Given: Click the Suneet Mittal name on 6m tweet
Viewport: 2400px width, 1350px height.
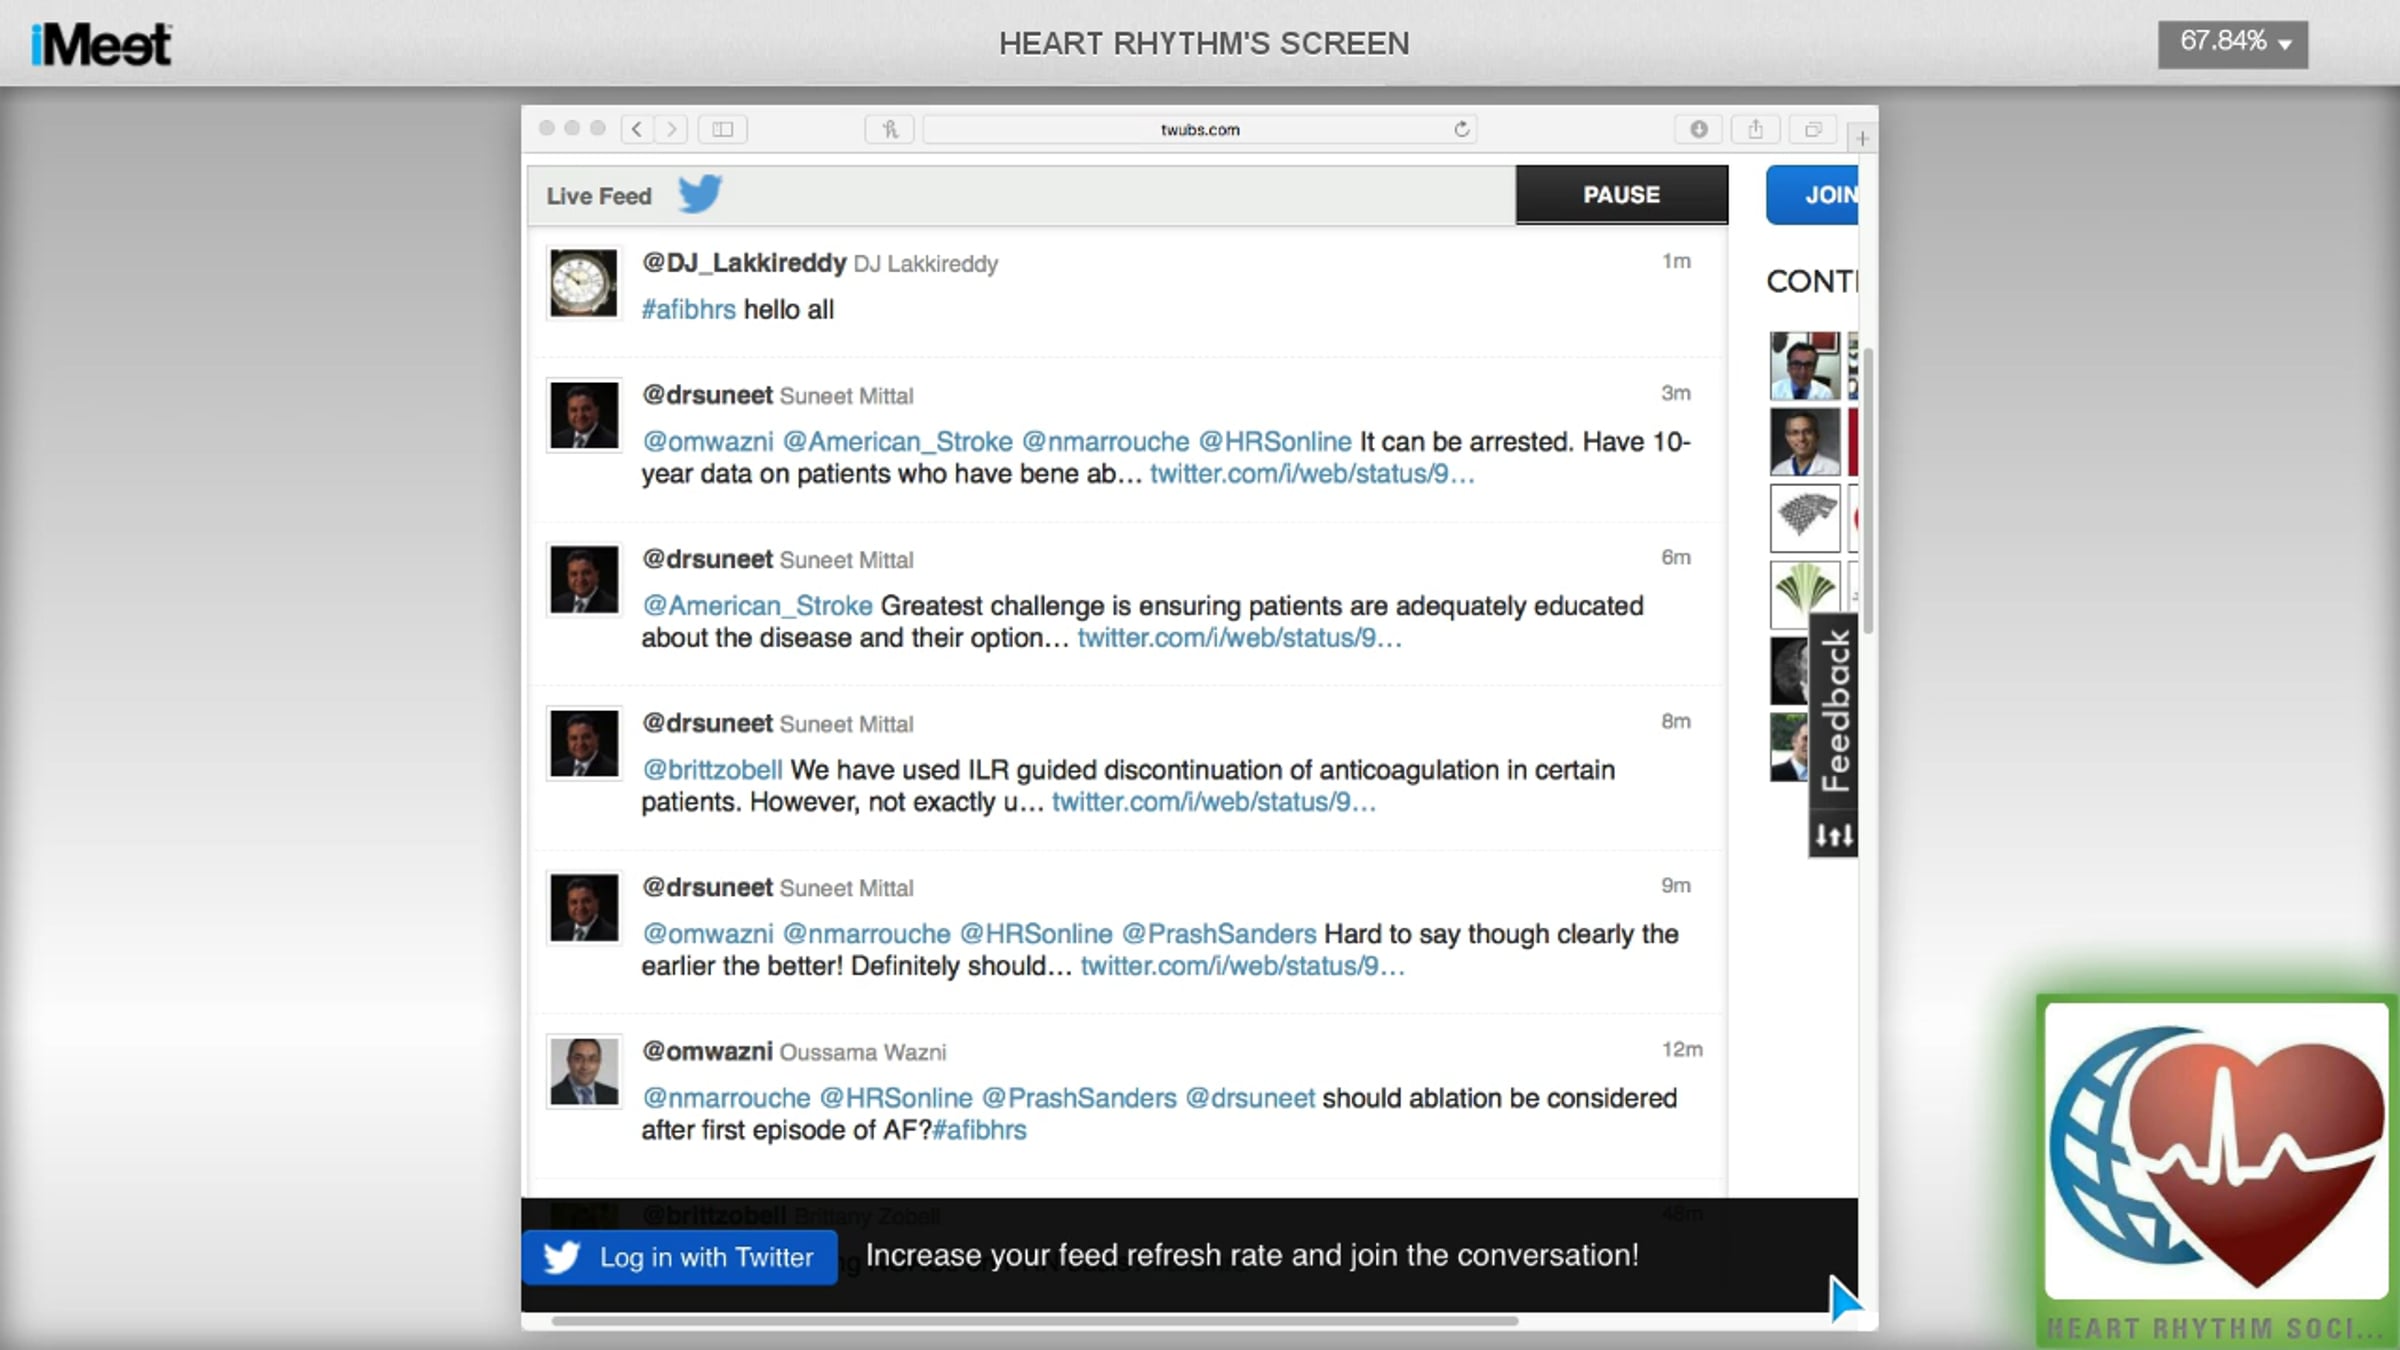Looking at the screenshot, I should 846,560.
